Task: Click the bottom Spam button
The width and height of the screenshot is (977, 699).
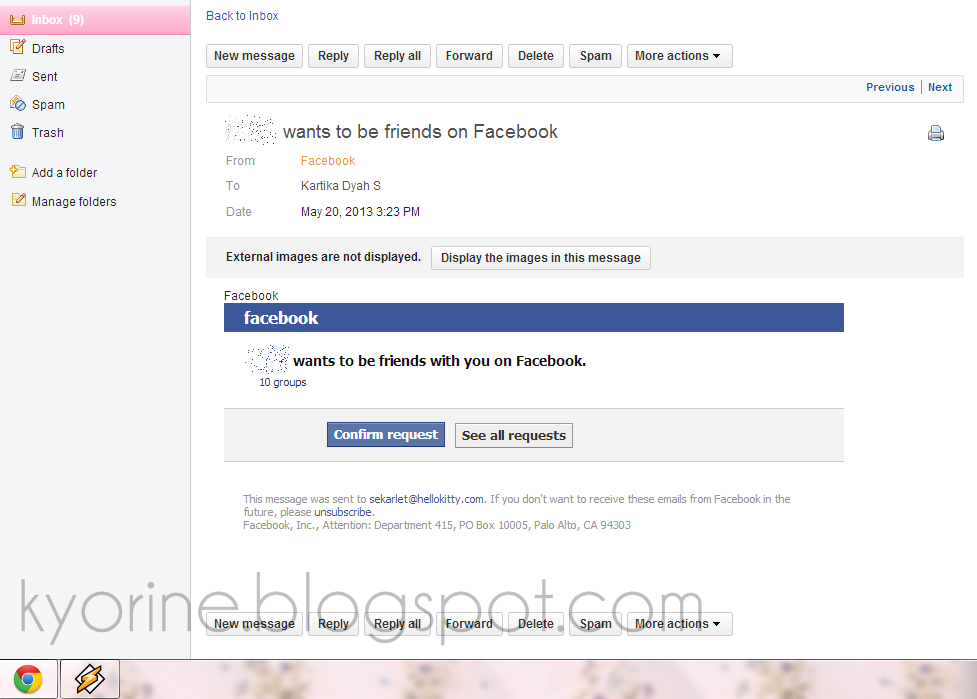Action: click(596, 624)
